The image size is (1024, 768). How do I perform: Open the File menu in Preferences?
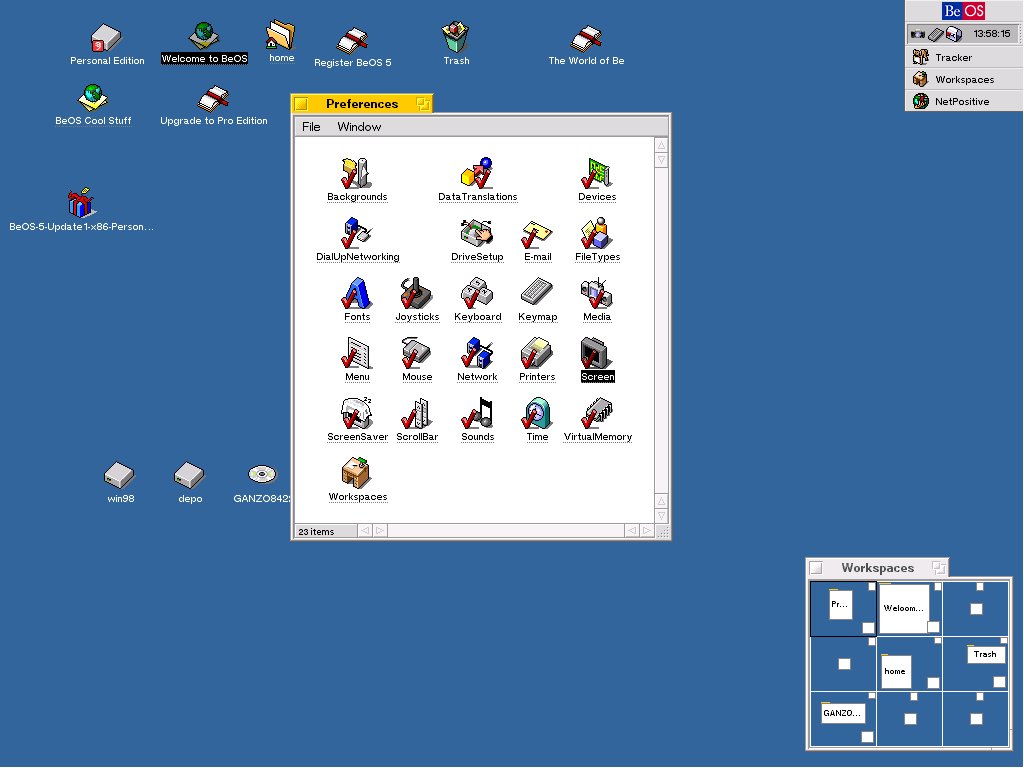point(311,127)
